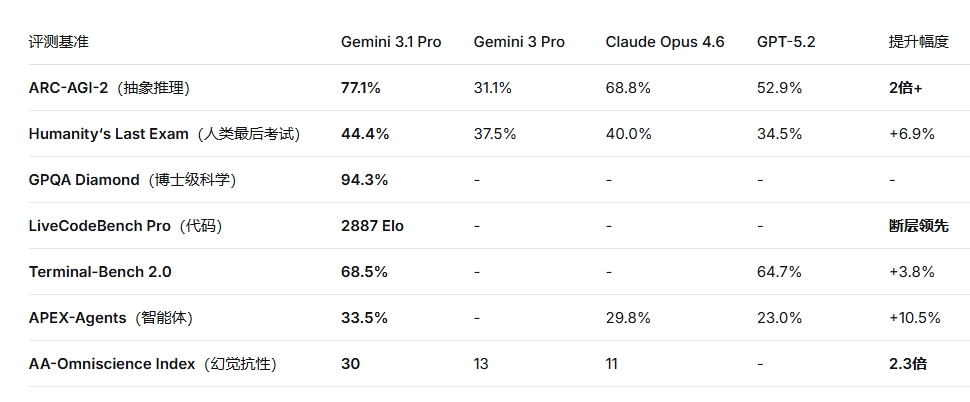
Task: Click the 94.3% GPQA Diamond score
Action: pos(364,180)
